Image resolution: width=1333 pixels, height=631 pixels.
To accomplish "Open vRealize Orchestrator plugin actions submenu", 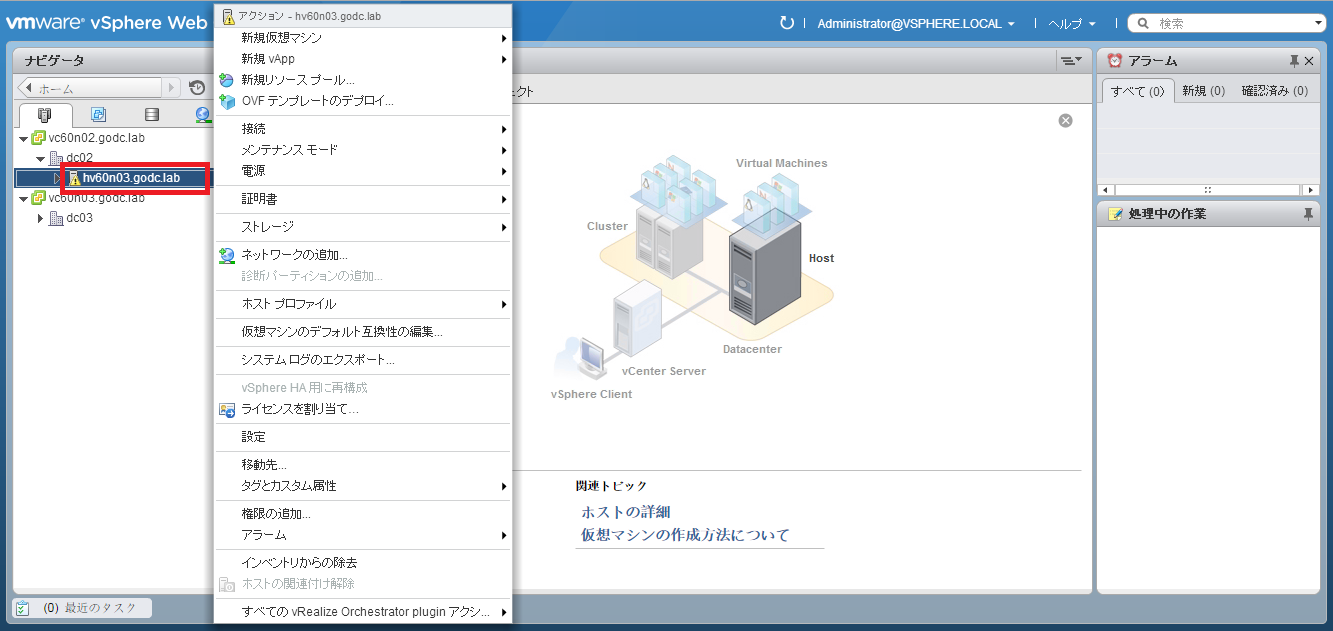I will click(363, 612).
